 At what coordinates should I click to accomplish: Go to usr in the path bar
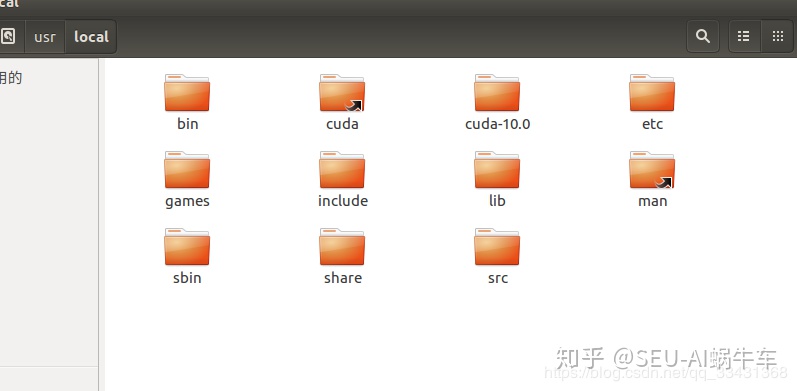tap(45, 37)
